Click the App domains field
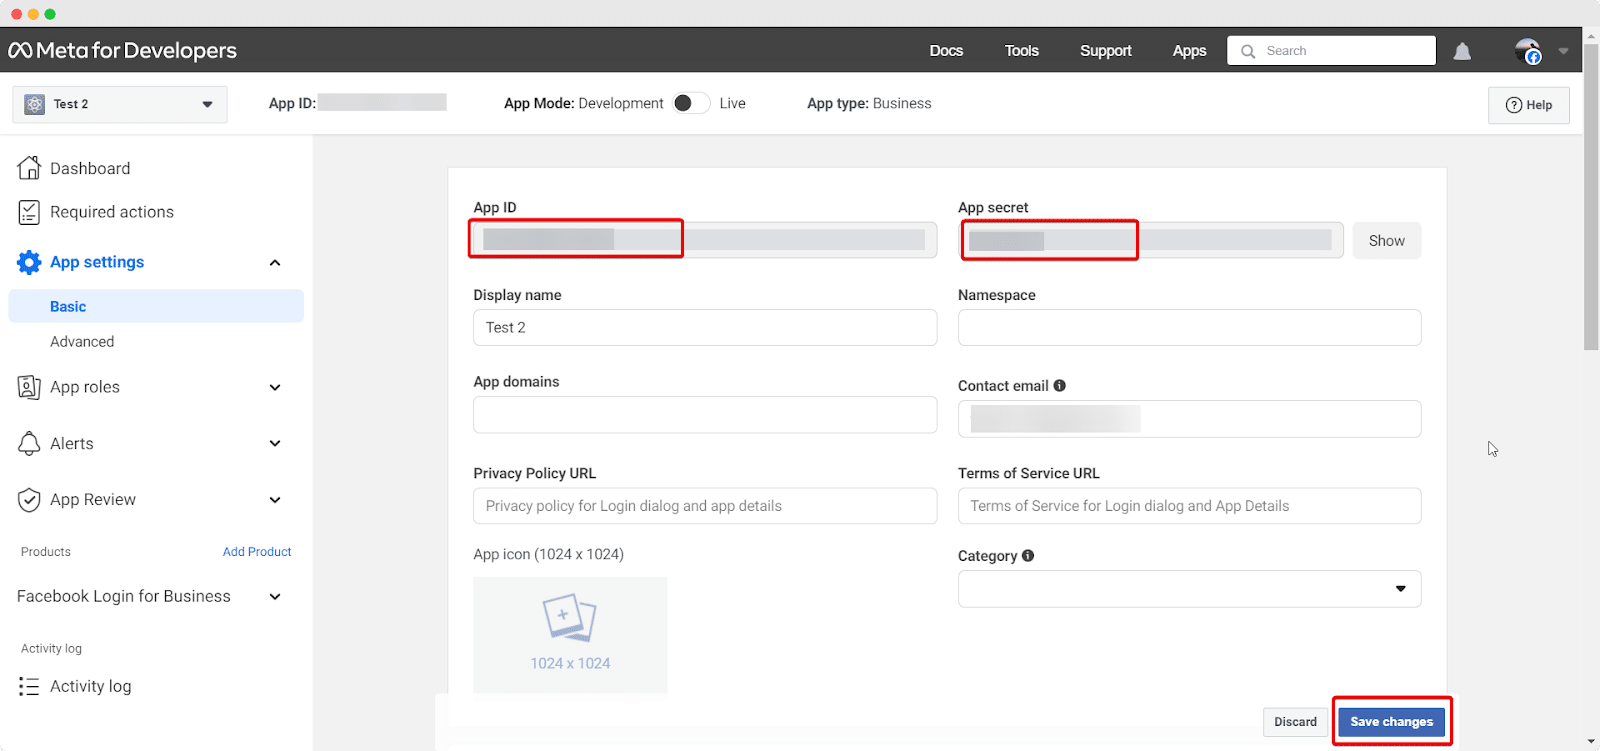Screen dimensions: 1600x751 705,415
